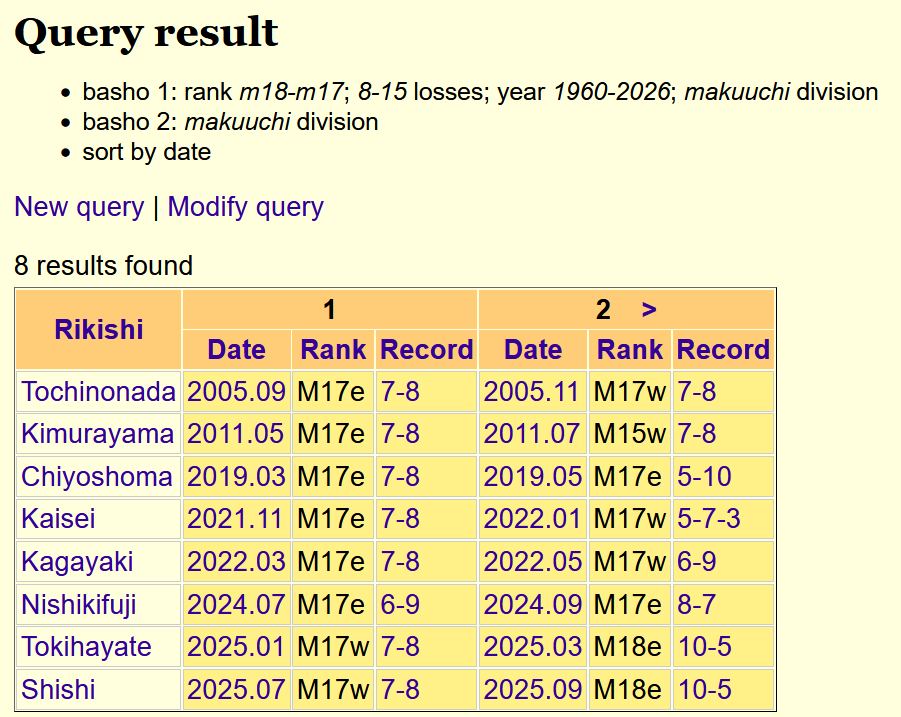
Task: Select the Query result heading
Action: (x=146, y=32)
